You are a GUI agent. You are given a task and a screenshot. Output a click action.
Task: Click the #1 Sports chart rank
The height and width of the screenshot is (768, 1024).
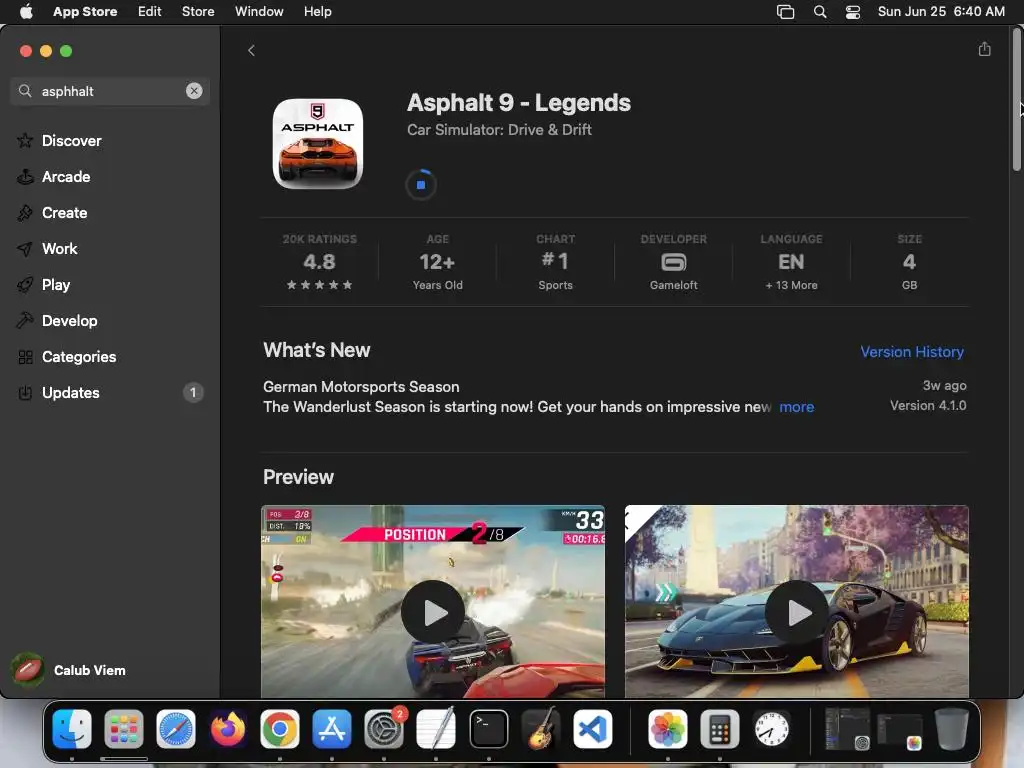coord(555,262)
